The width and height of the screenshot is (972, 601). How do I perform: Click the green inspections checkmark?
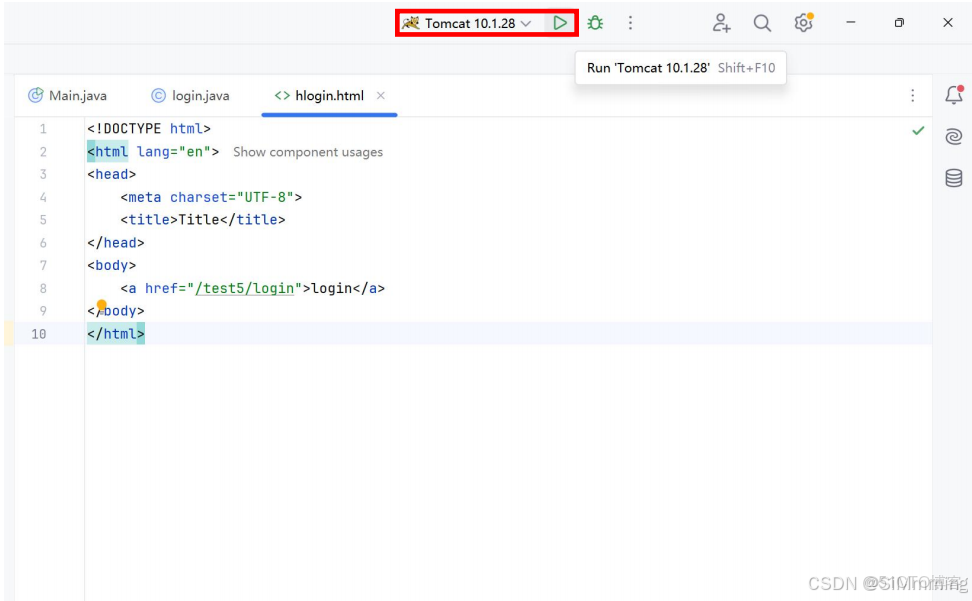[x=919, y=130]
